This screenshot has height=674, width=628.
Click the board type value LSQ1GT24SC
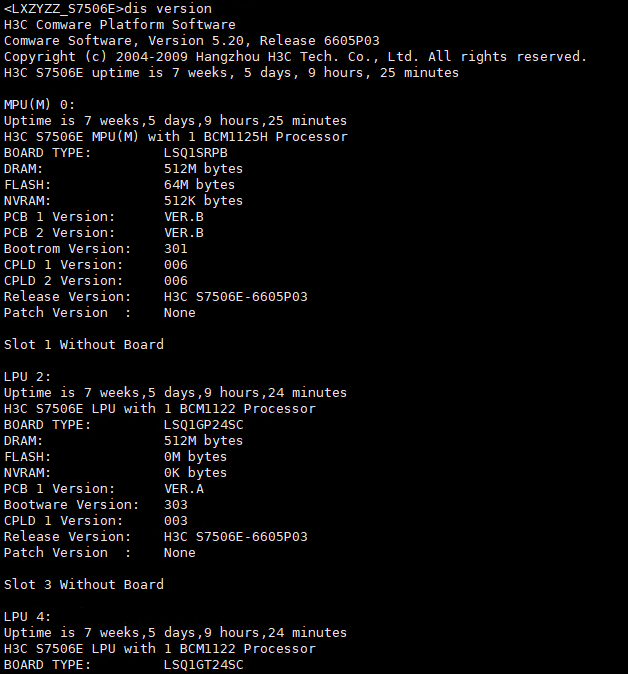point(204,665)
